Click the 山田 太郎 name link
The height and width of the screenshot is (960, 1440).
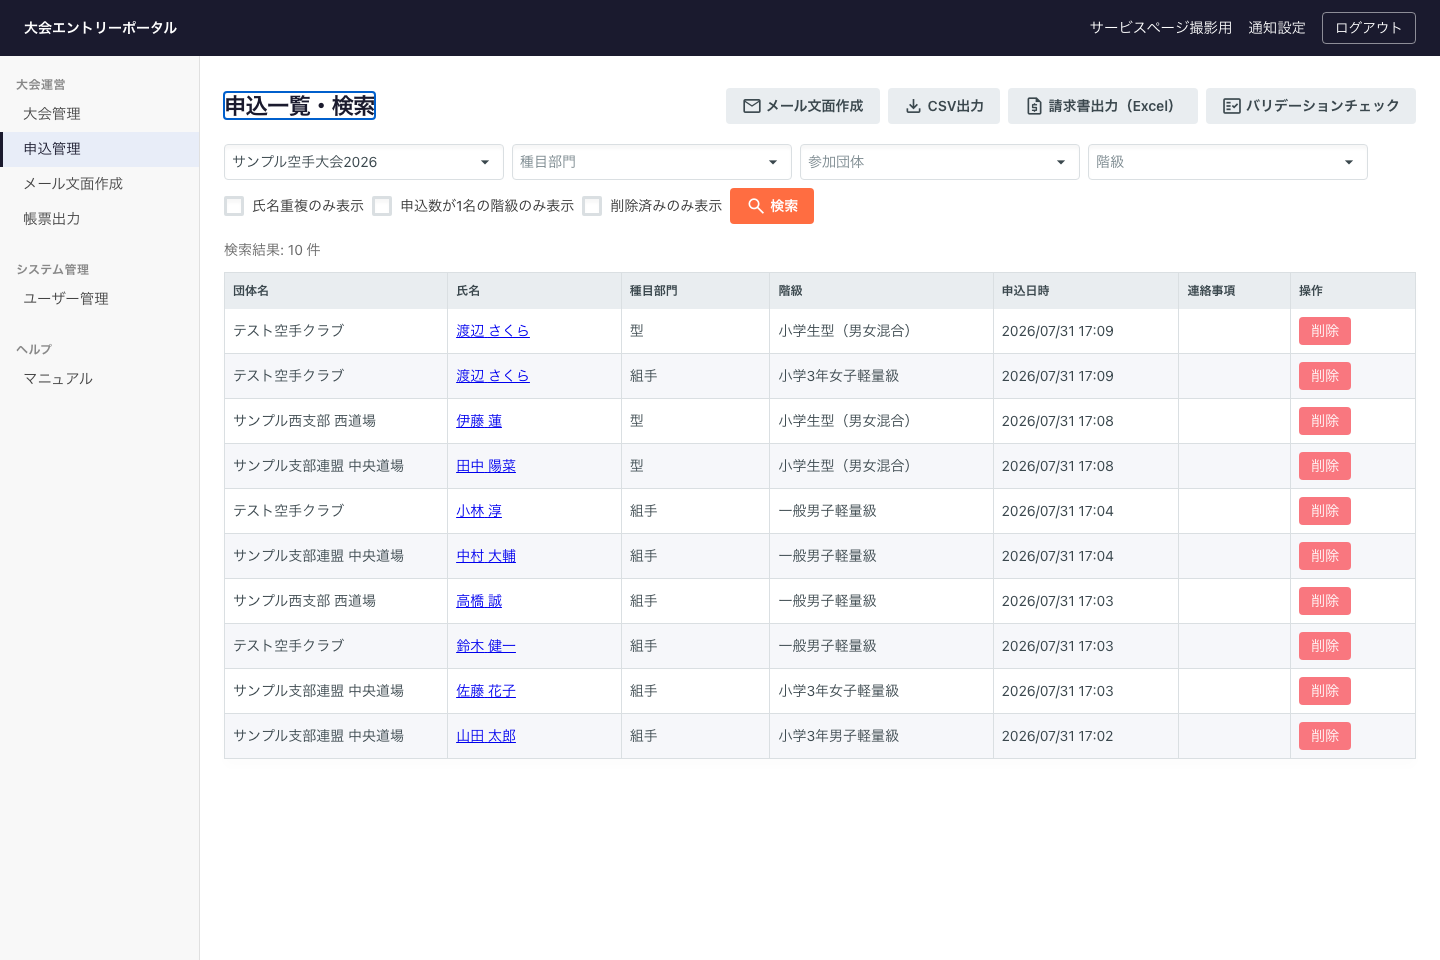[486, 736]
